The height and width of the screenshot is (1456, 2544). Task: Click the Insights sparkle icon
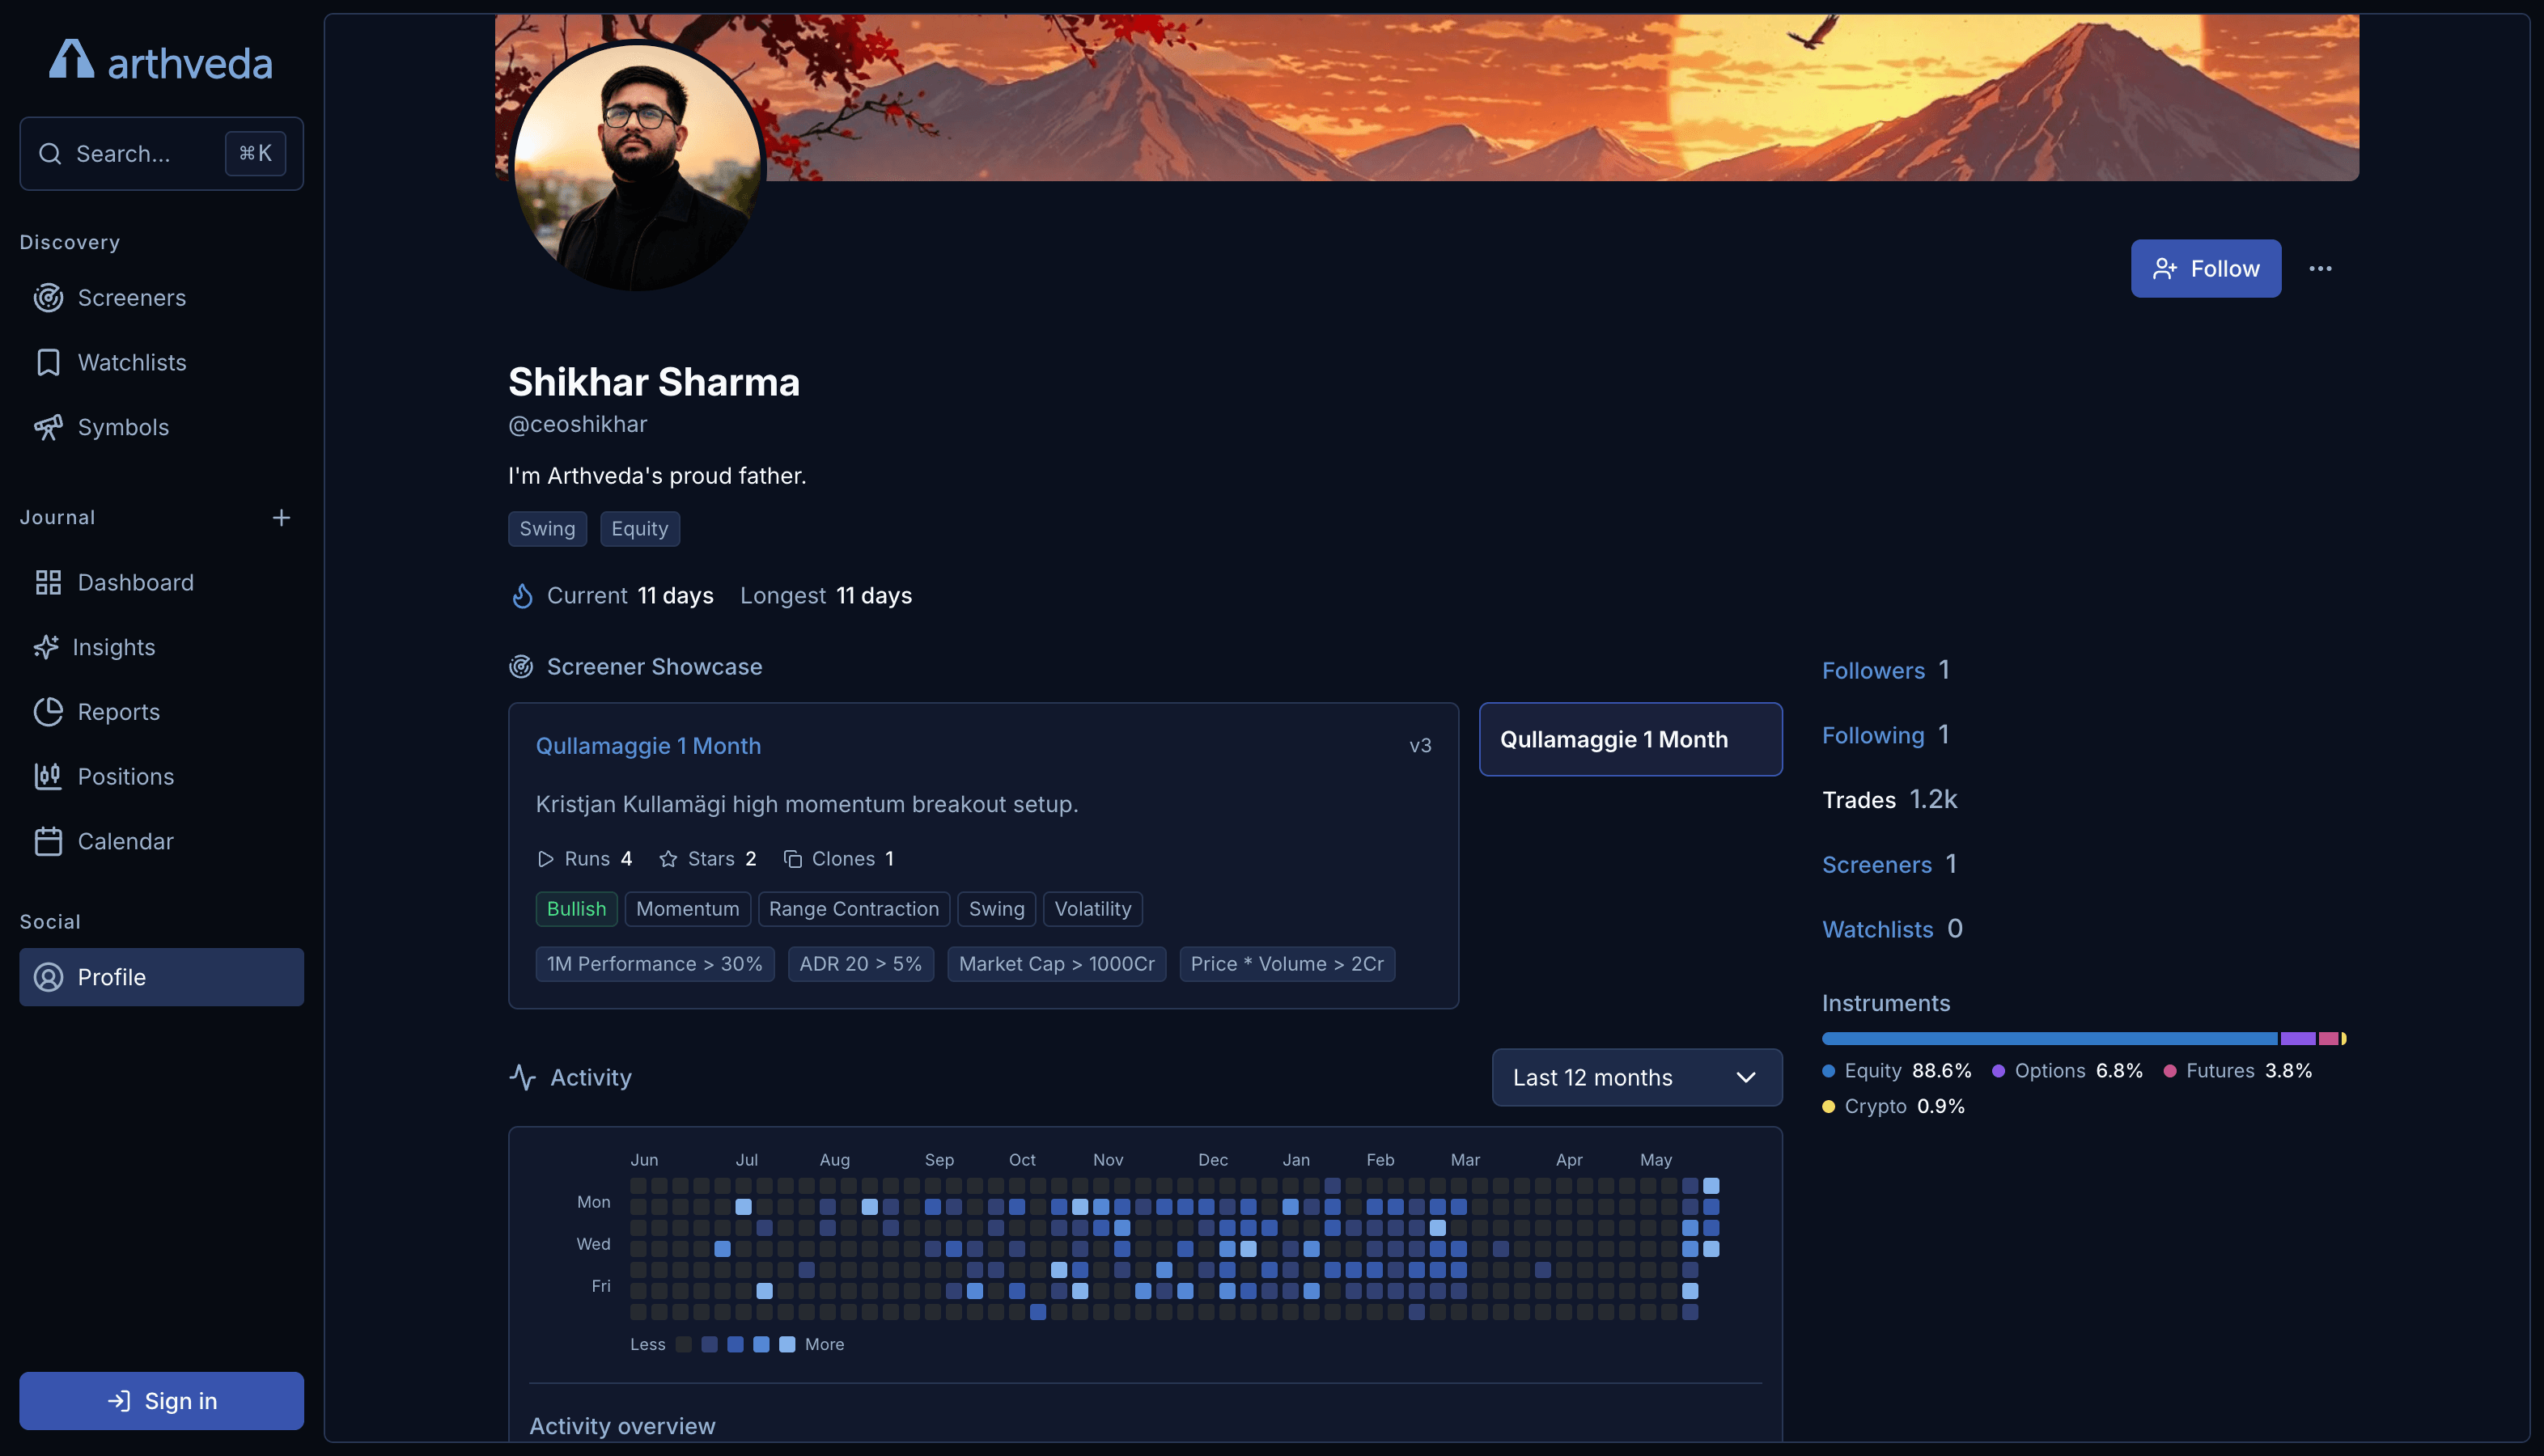(x=46, y=647)
